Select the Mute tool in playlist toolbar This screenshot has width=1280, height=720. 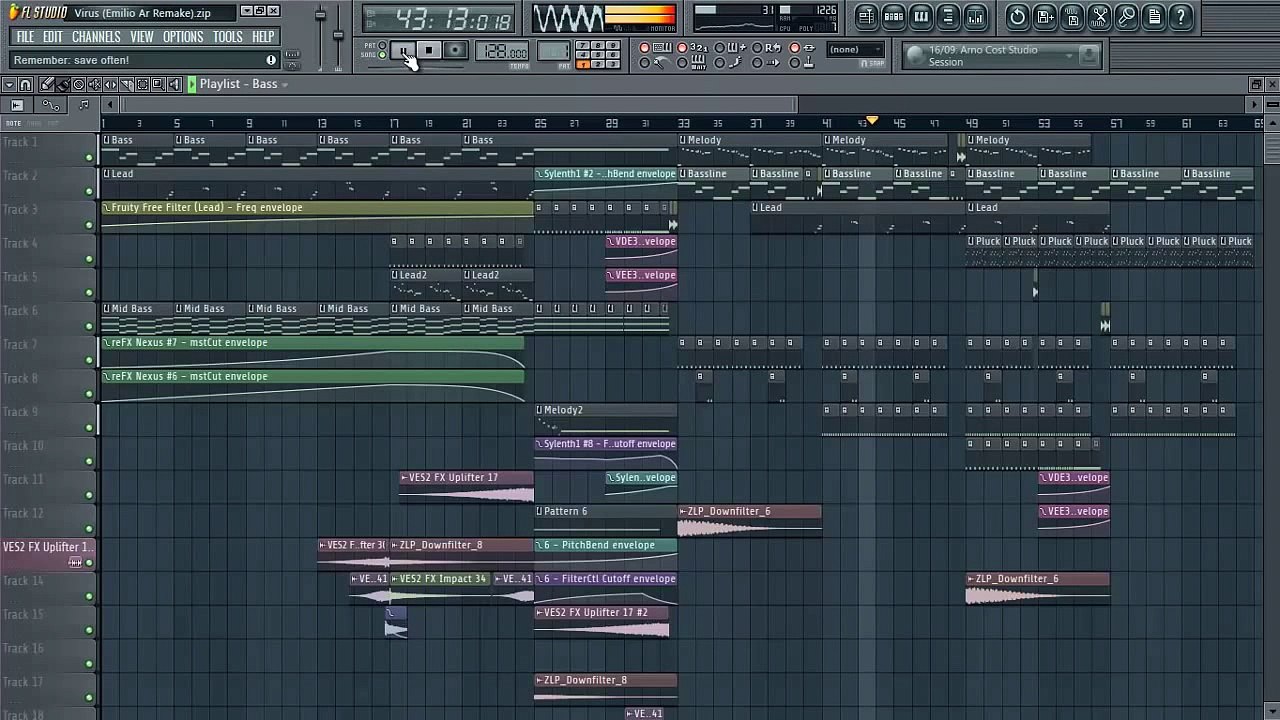94,85
